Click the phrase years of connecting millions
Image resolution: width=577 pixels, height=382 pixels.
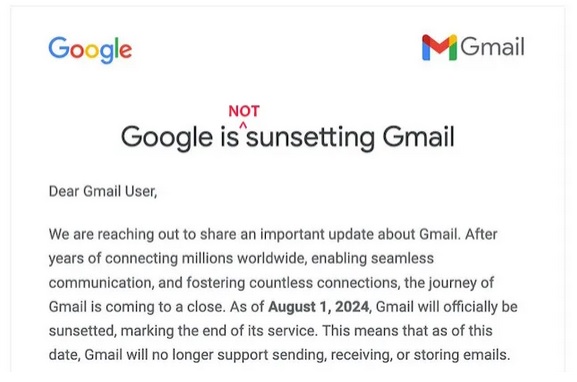click(141, 259)
